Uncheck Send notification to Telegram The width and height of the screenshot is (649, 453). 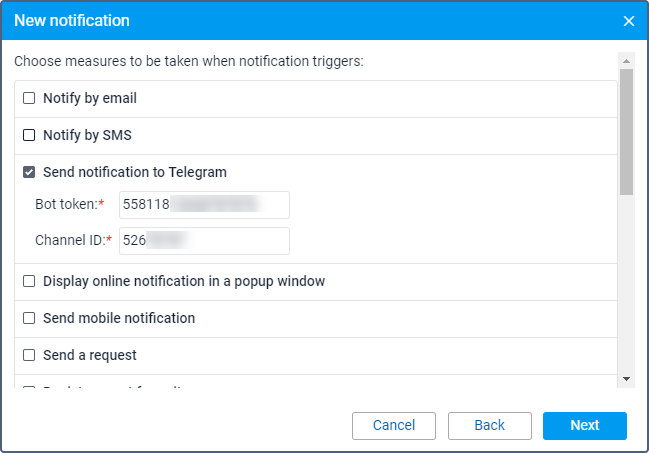coord(29,172)
